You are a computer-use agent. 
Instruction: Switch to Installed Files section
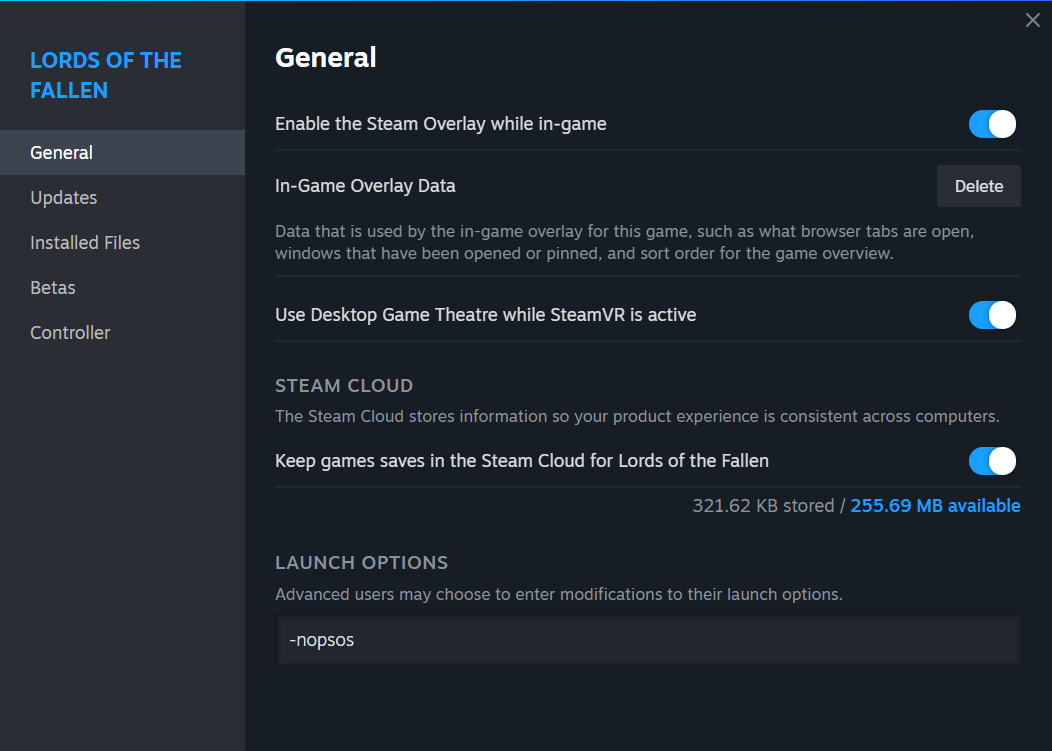(x=122, y=242)
